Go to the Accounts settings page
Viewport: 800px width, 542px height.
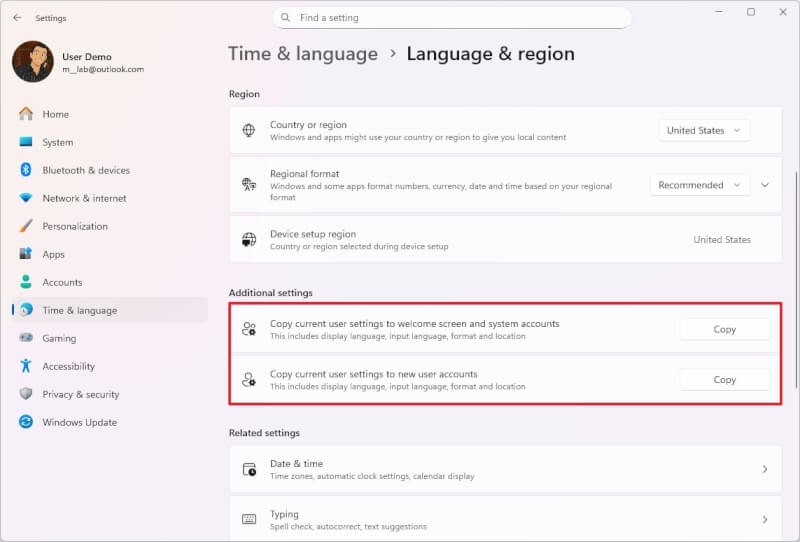[62, 282]
